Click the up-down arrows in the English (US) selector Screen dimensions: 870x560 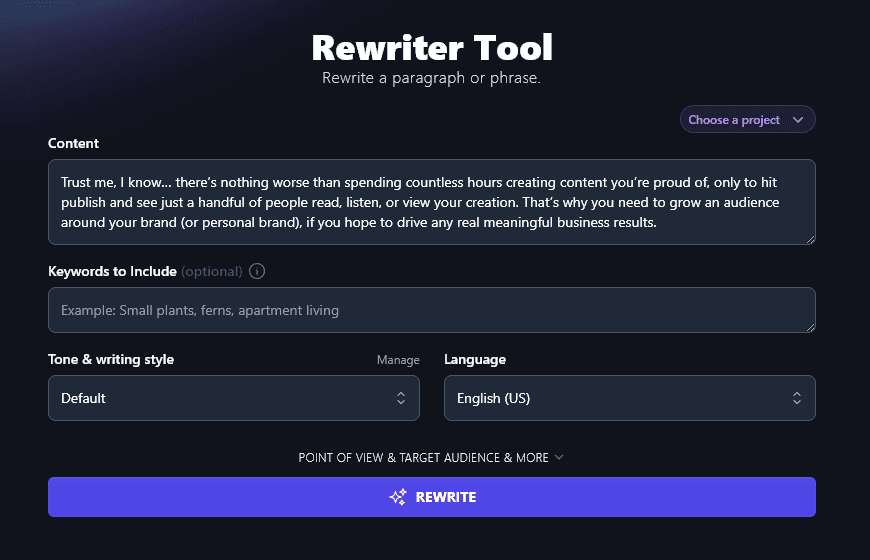pos(797,398)
